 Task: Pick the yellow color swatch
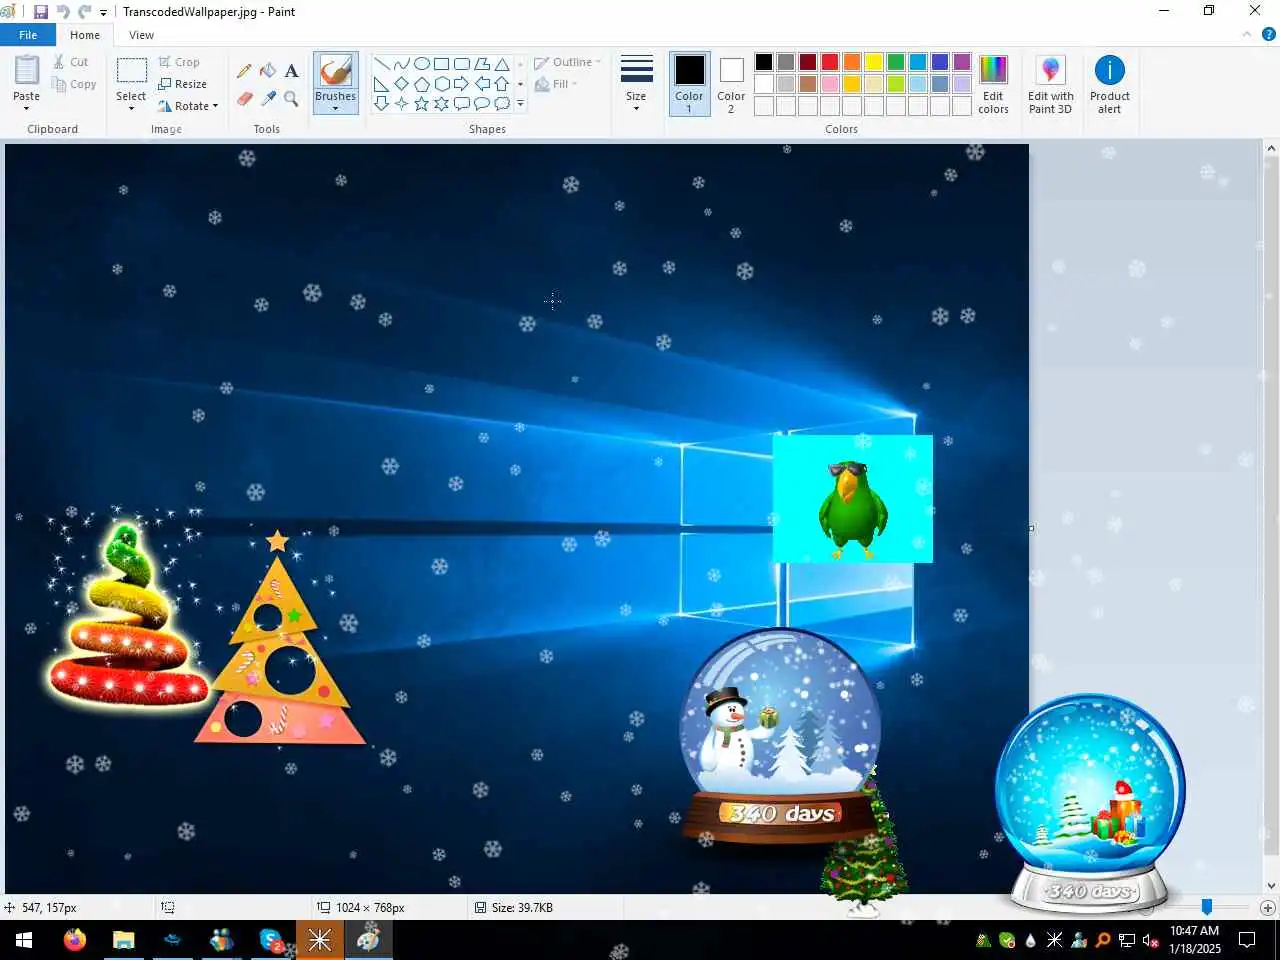pyautogui.click(x=874, y=62)
